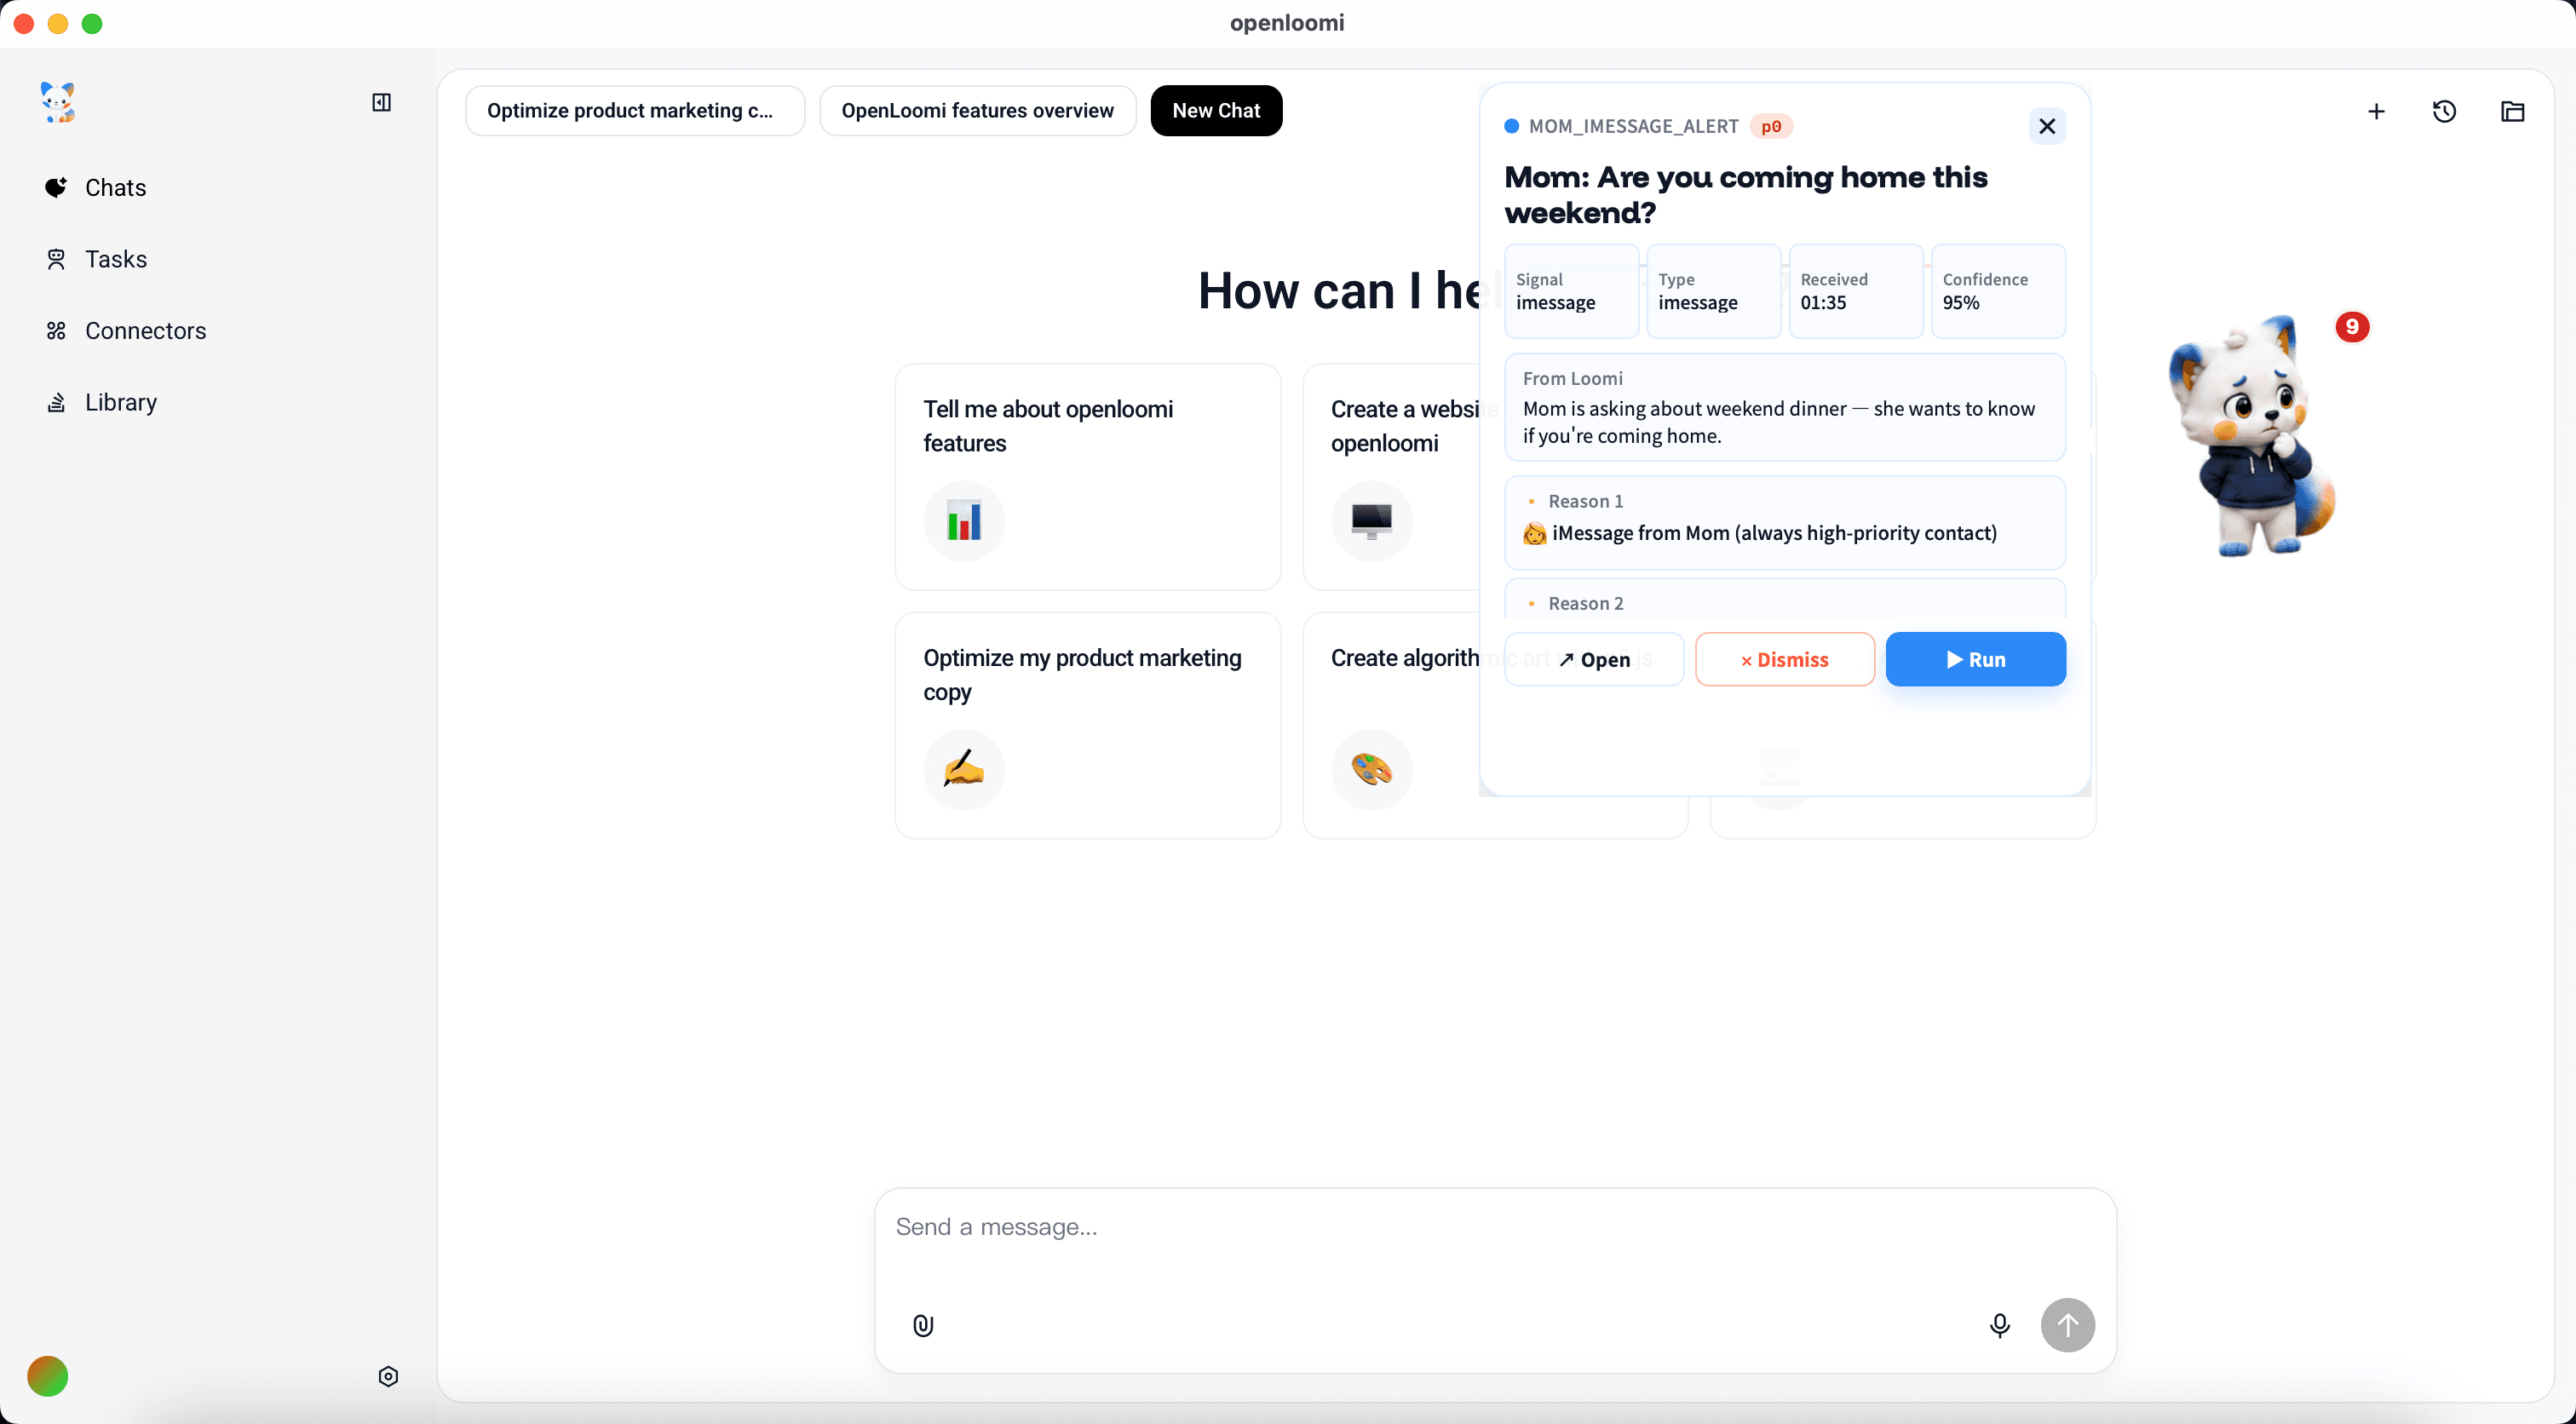
Task: Switch to Optimize product marketing tab
Action: 635,110
